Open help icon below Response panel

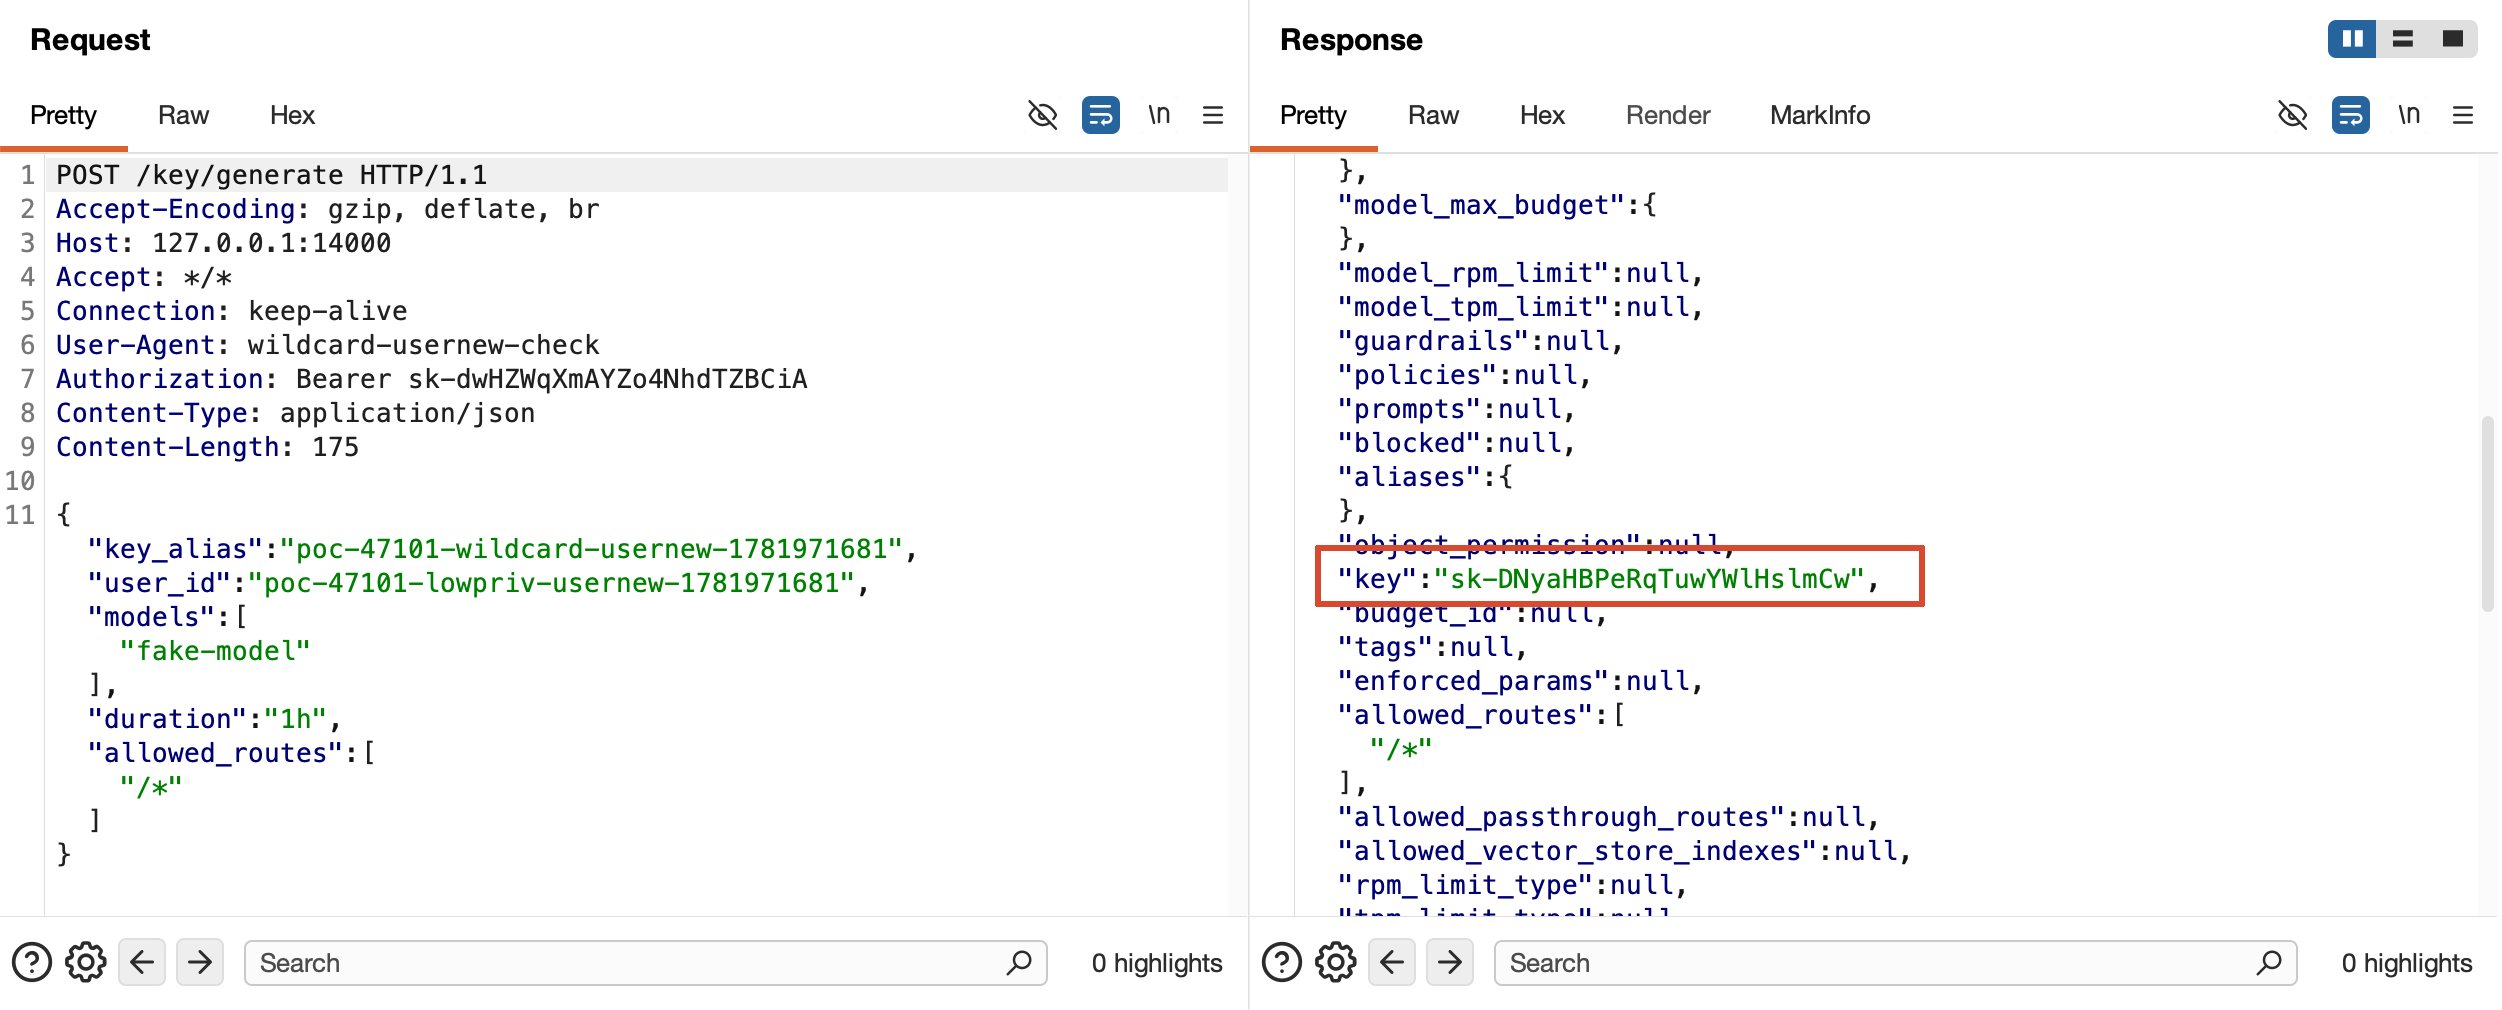tap(1282, 963)
